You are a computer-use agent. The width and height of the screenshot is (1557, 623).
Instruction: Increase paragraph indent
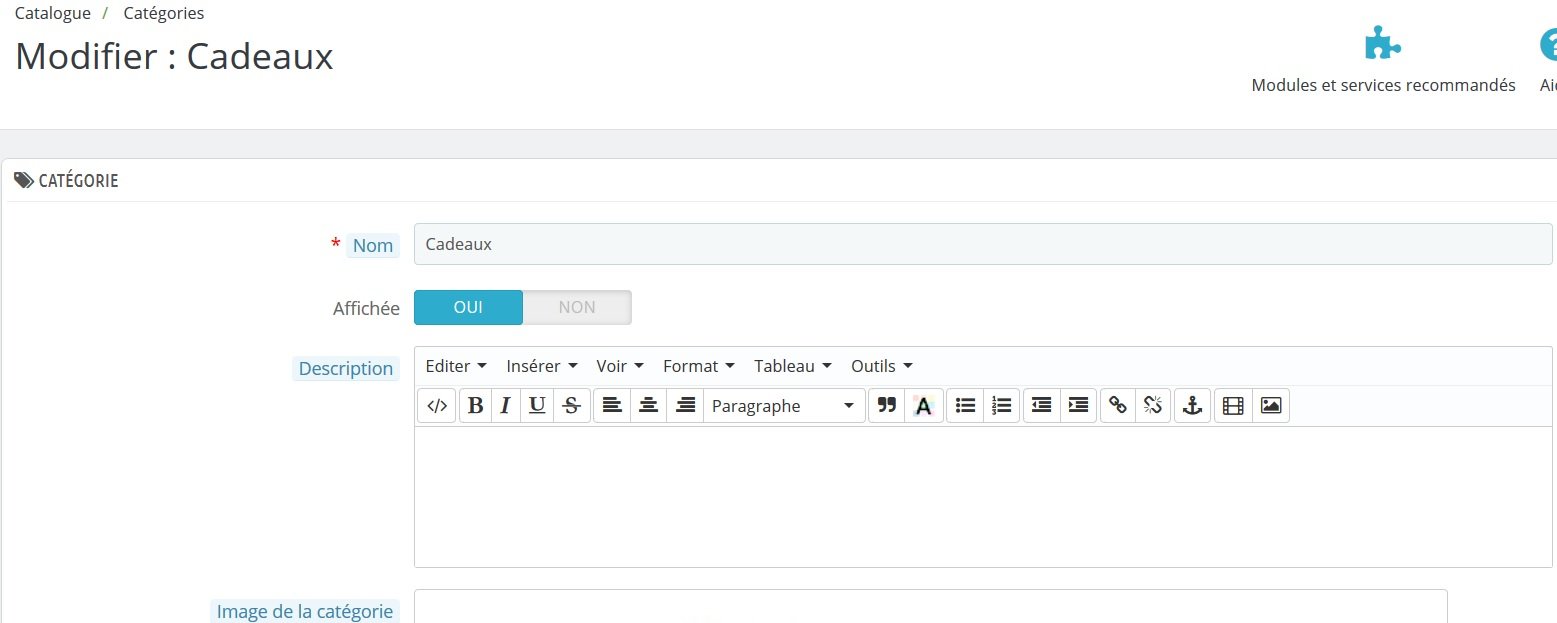[1078, 405]
